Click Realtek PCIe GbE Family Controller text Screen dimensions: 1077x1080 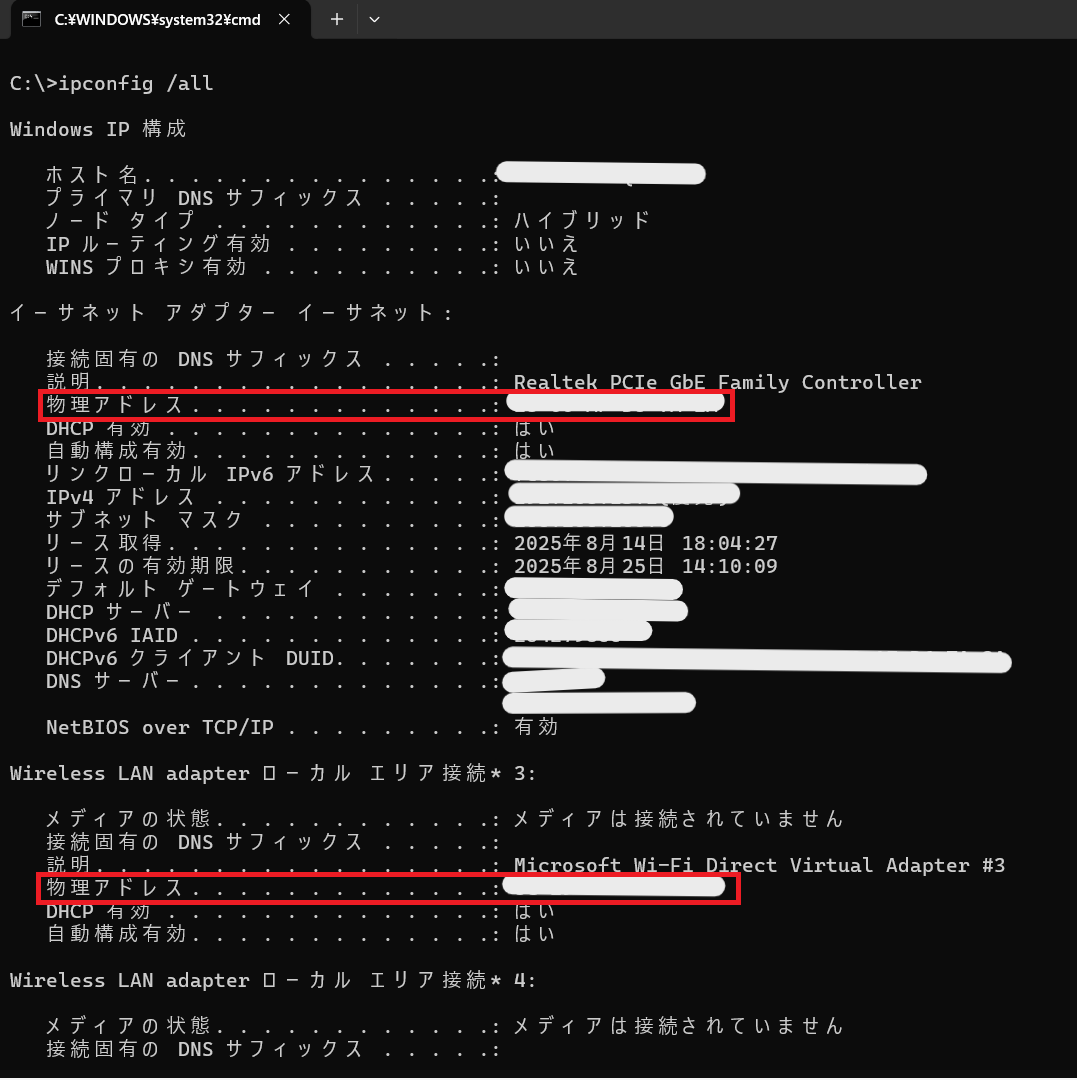(x=717, y=382)
